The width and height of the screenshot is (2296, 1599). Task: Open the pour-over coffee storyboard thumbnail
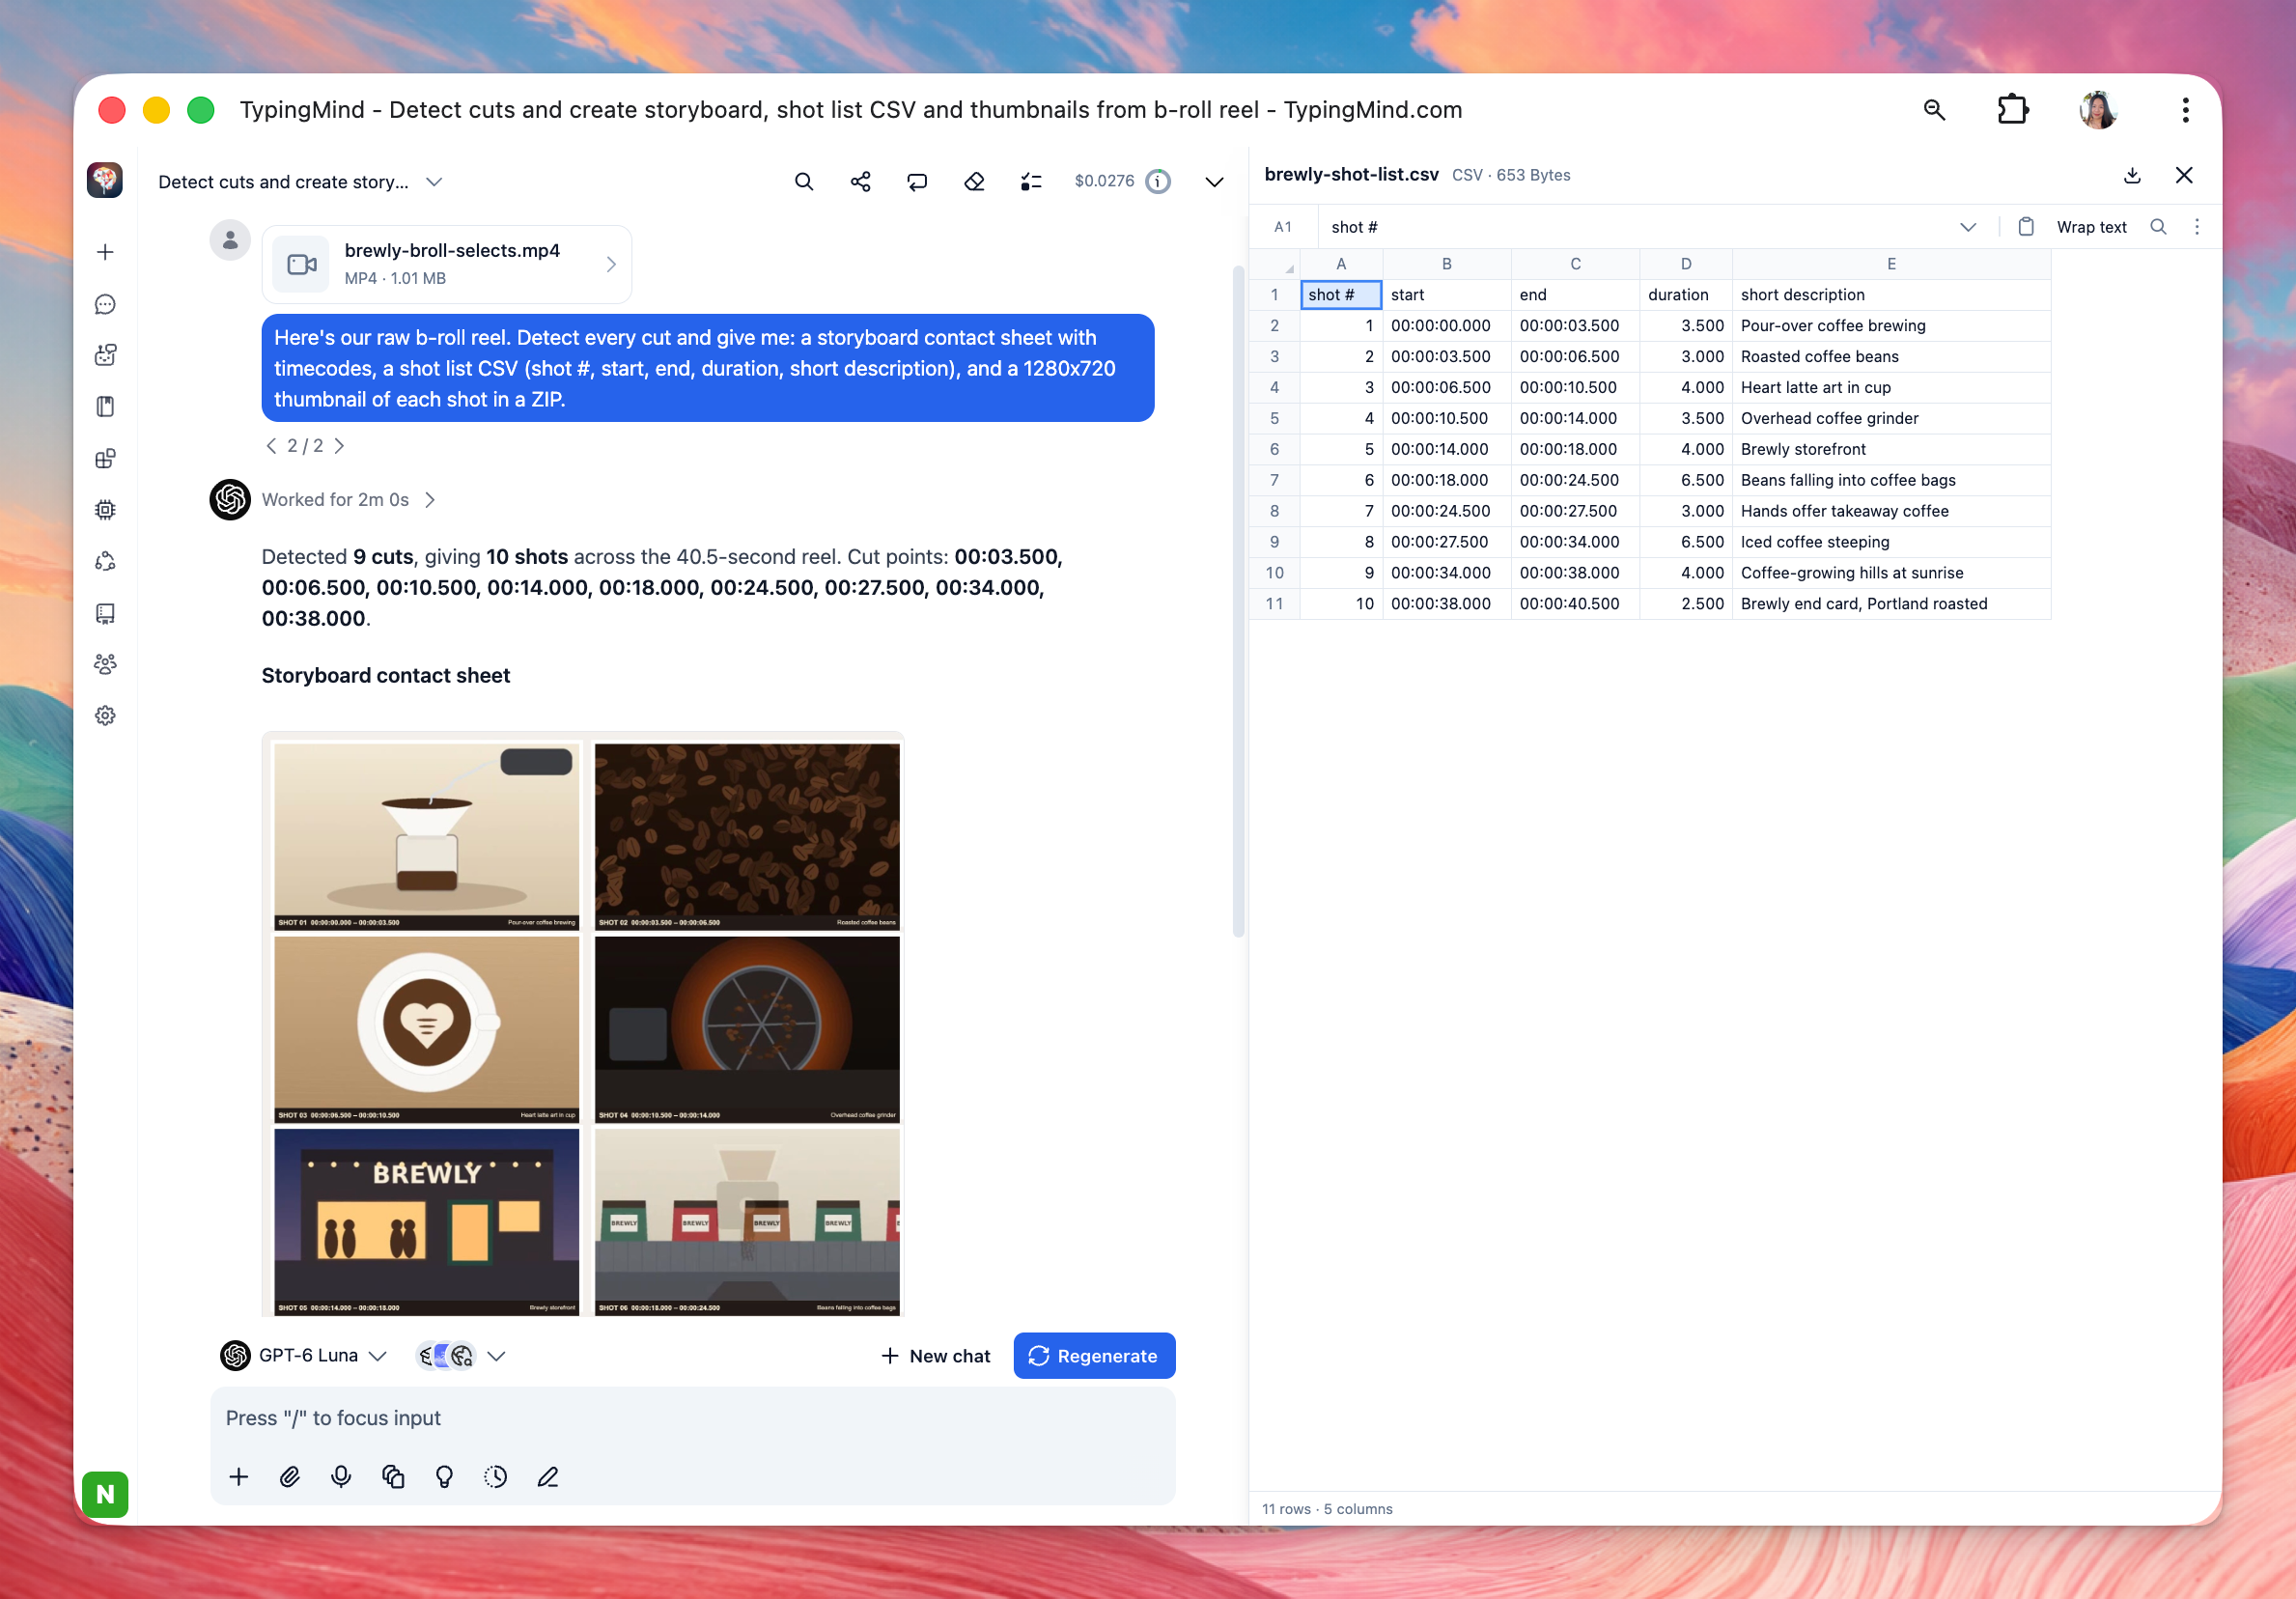[x=427, y=836]
